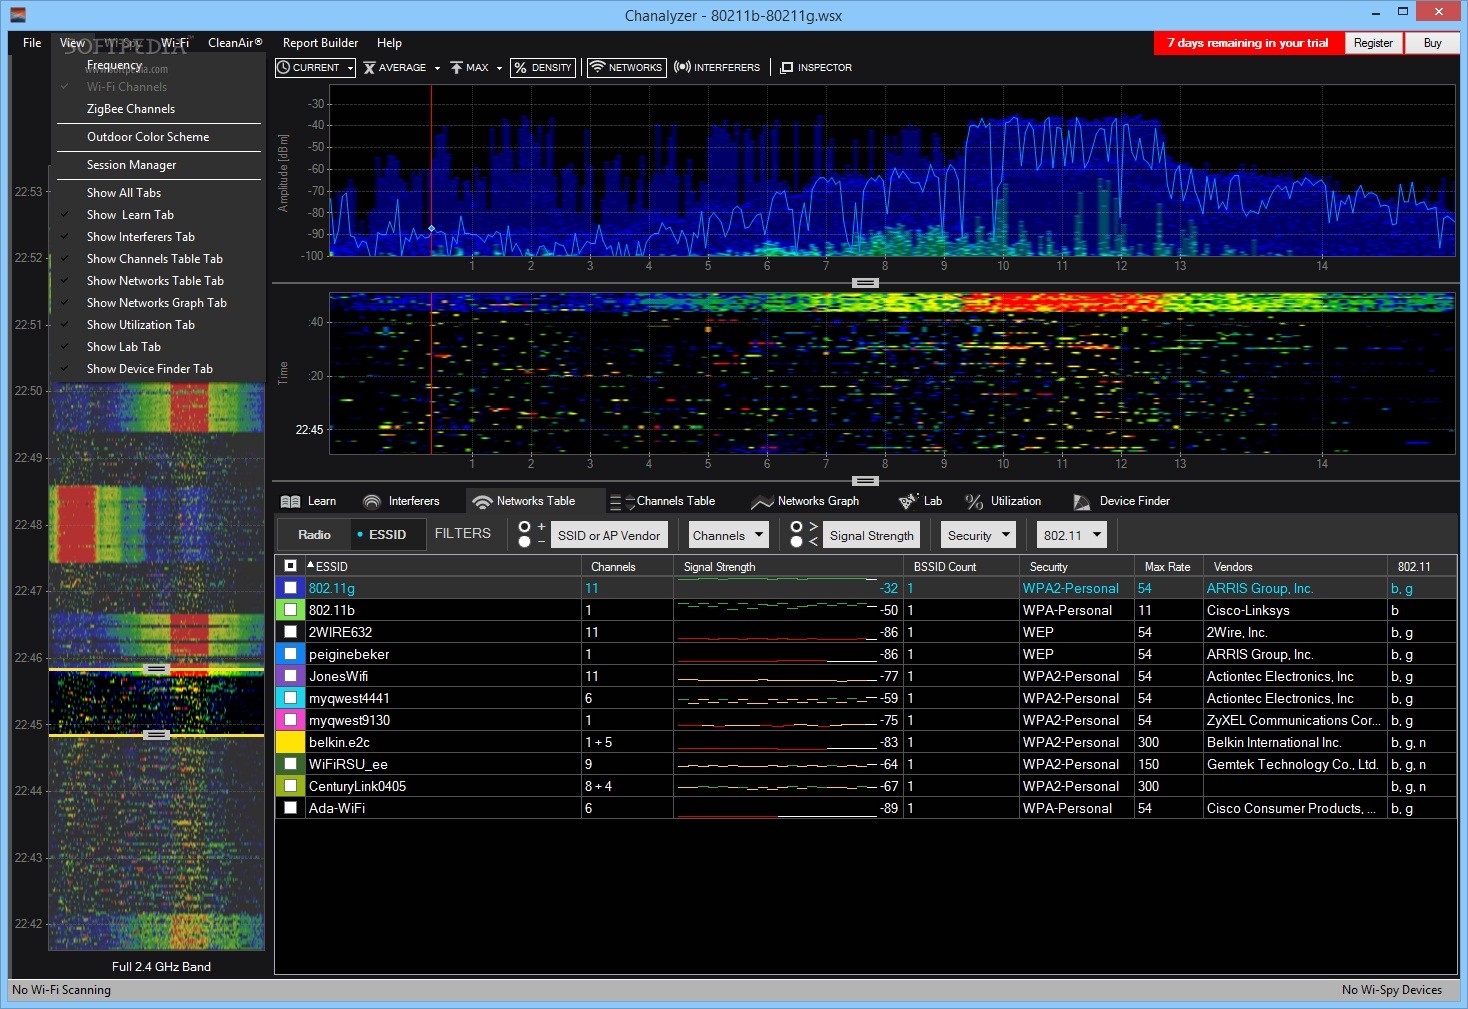Viewport: 1468px width, 1009px height.
Task: Check the 2WIRE632 network checkbox
Action: pyautogui.click(x=290, y=632)
